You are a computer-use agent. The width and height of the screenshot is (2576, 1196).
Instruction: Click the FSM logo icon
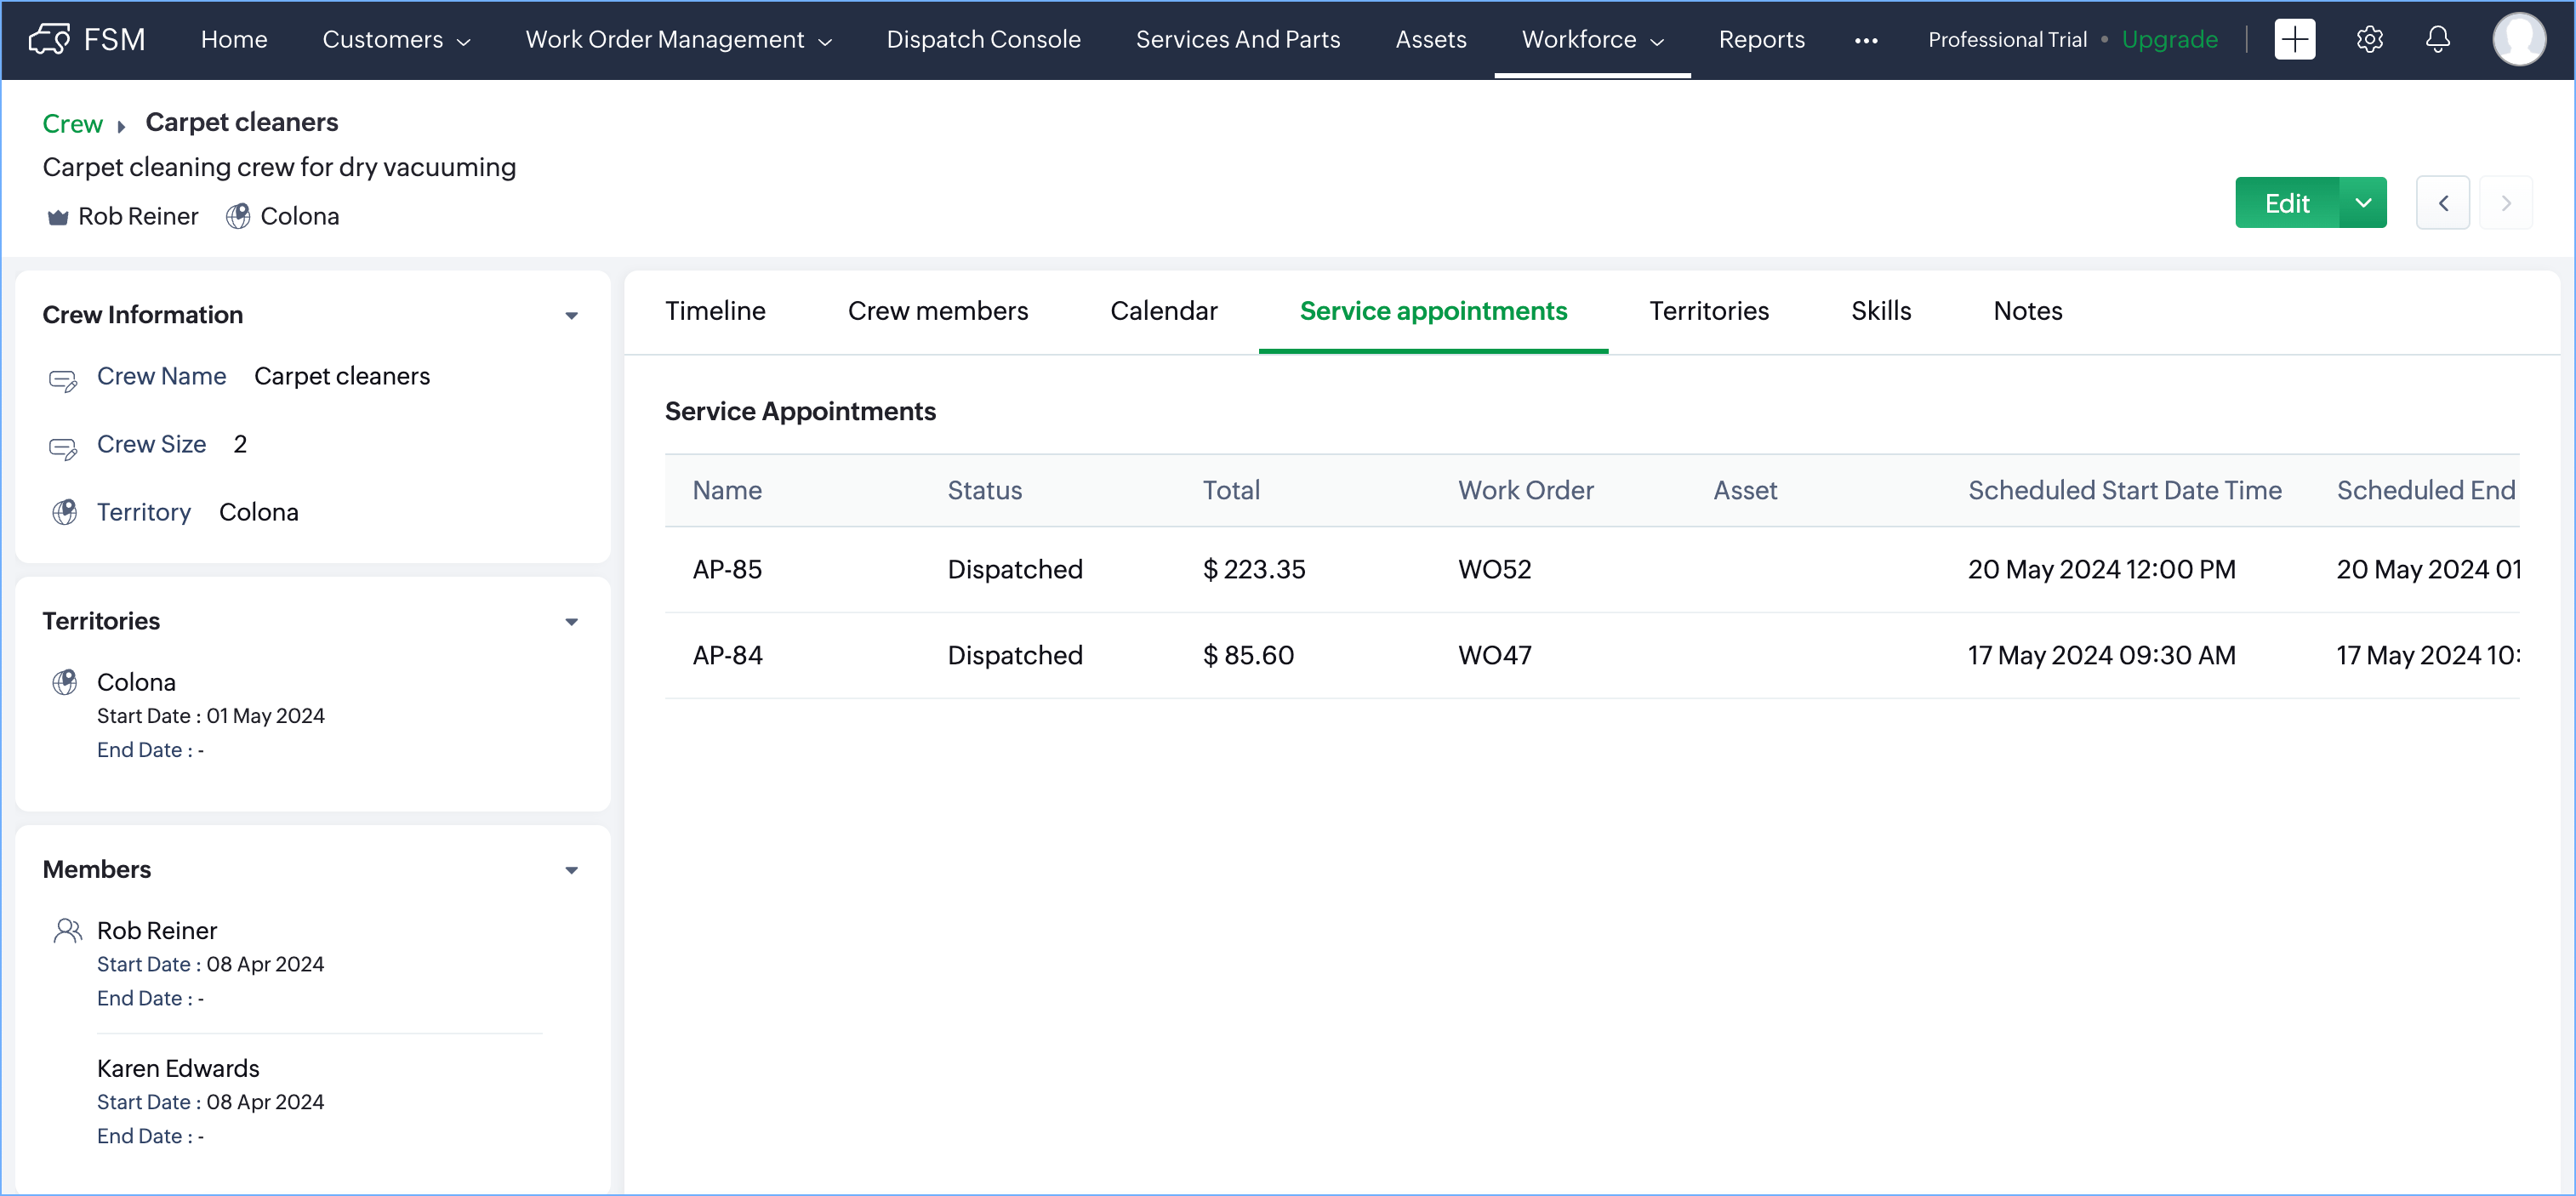[x=49, y=39]
